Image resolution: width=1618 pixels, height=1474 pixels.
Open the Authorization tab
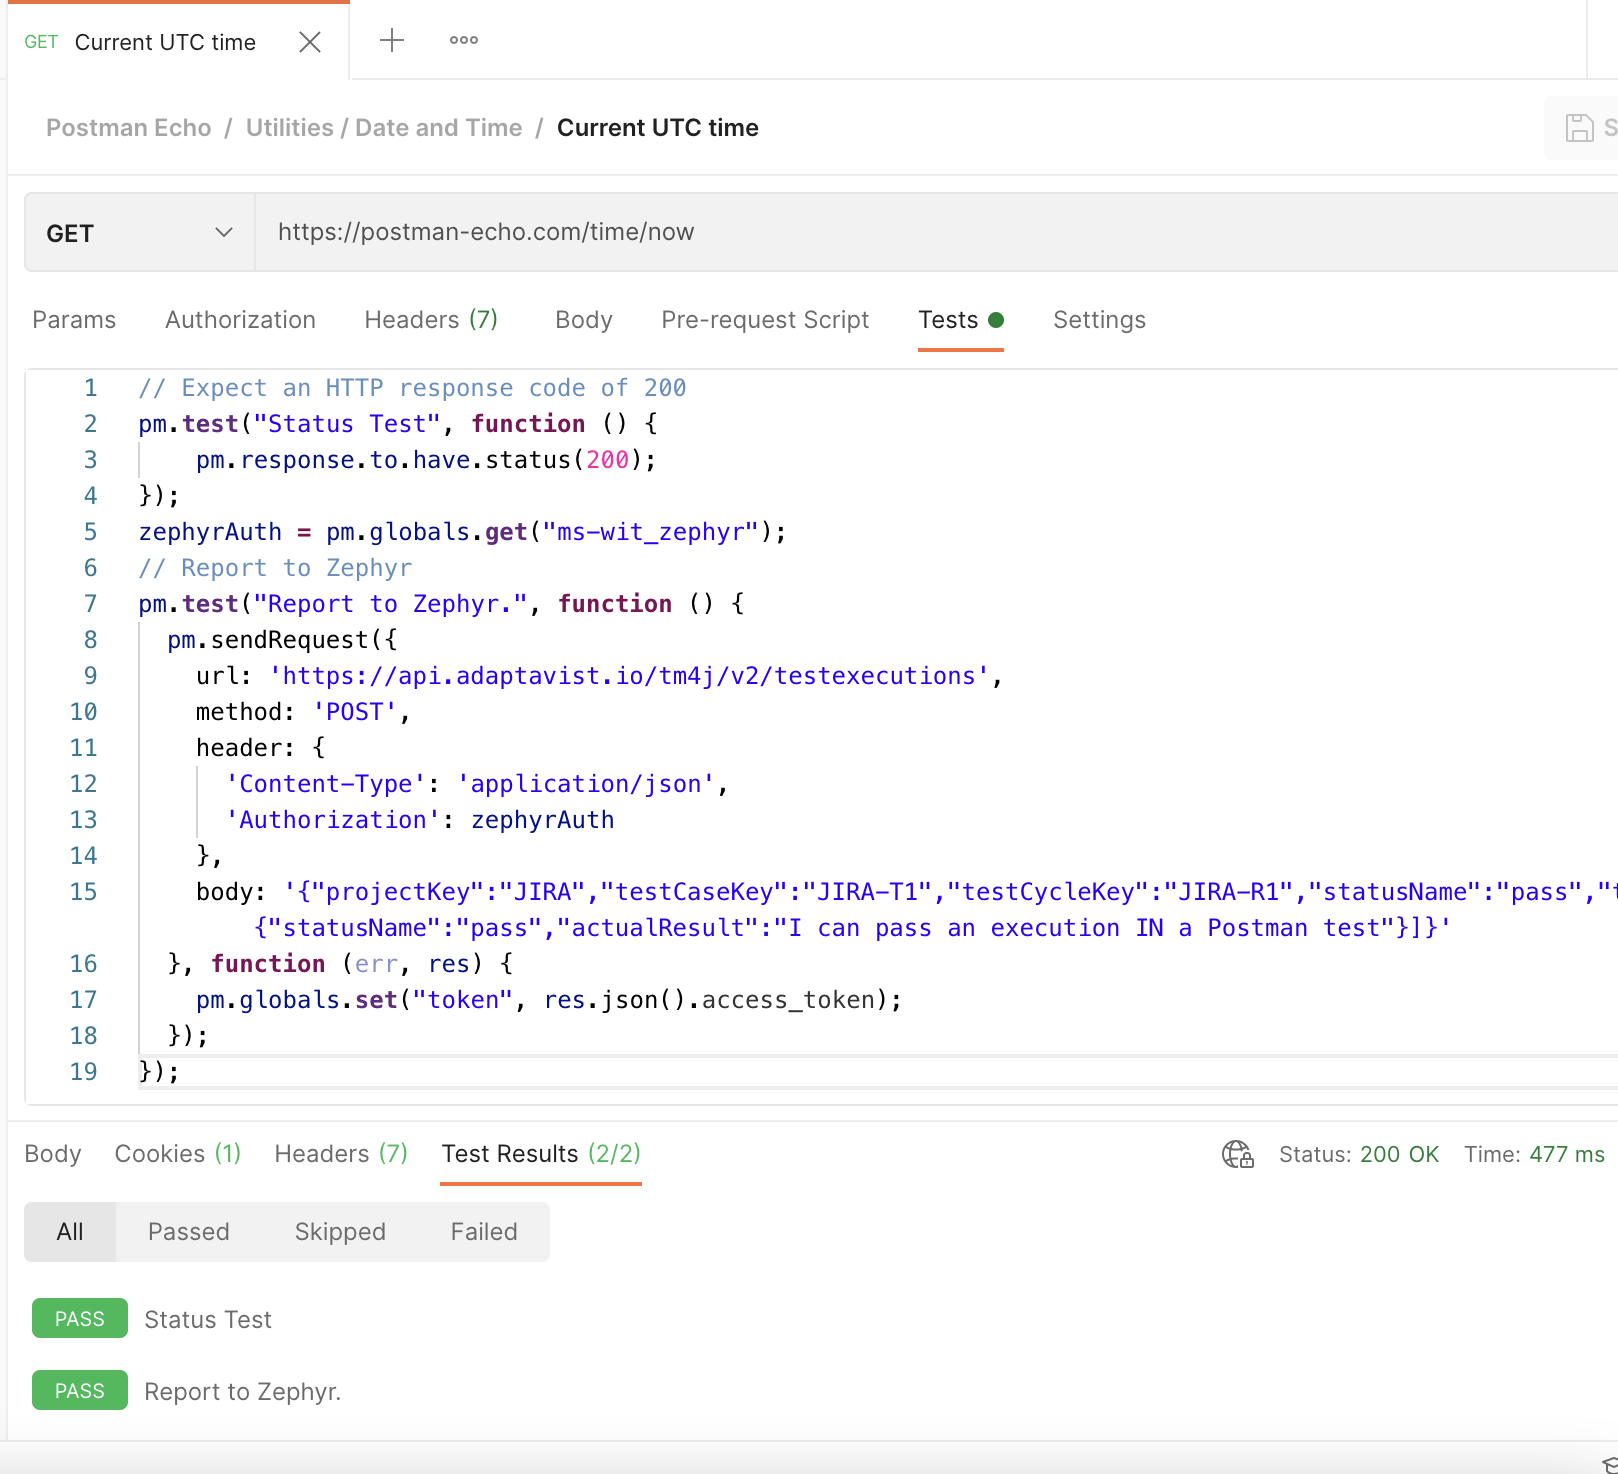click(240, 320)
